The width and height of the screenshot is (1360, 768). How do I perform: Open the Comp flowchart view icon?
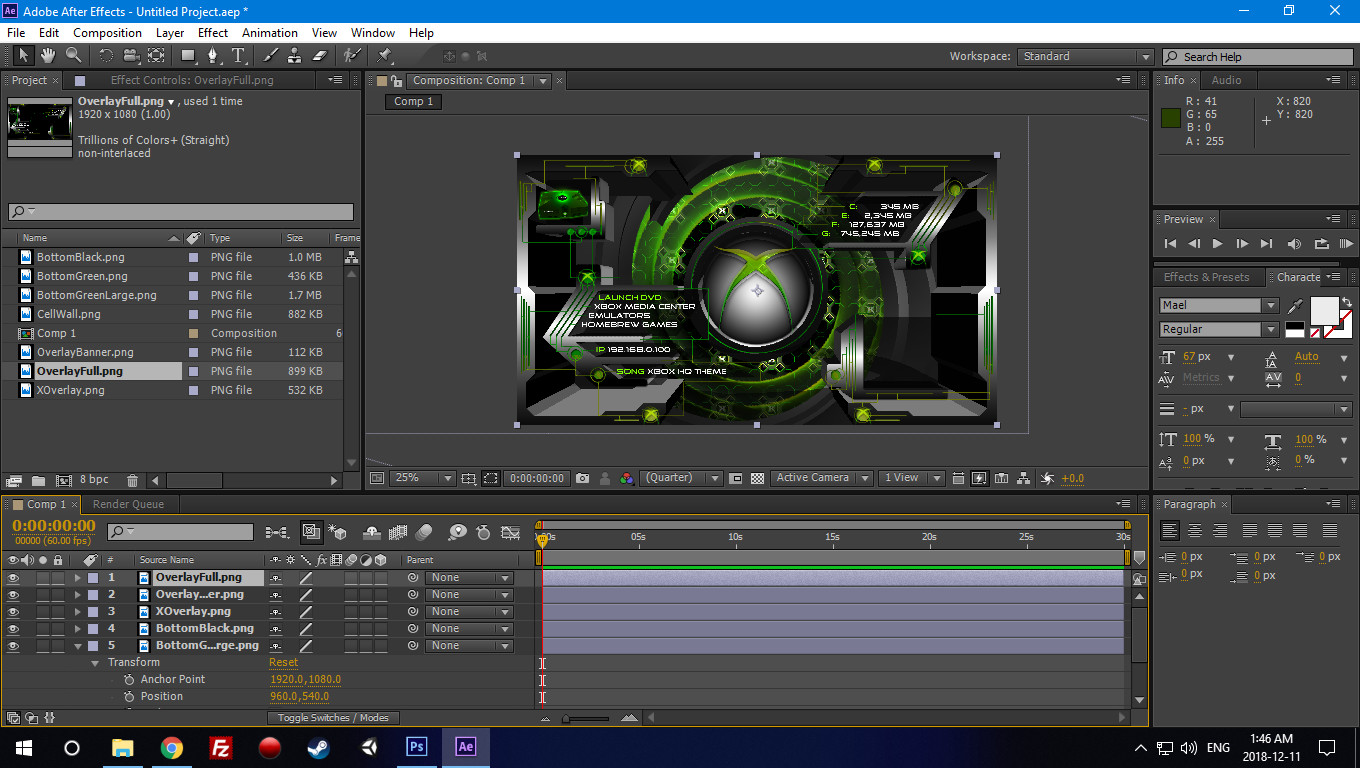(x=1025, y=478)
